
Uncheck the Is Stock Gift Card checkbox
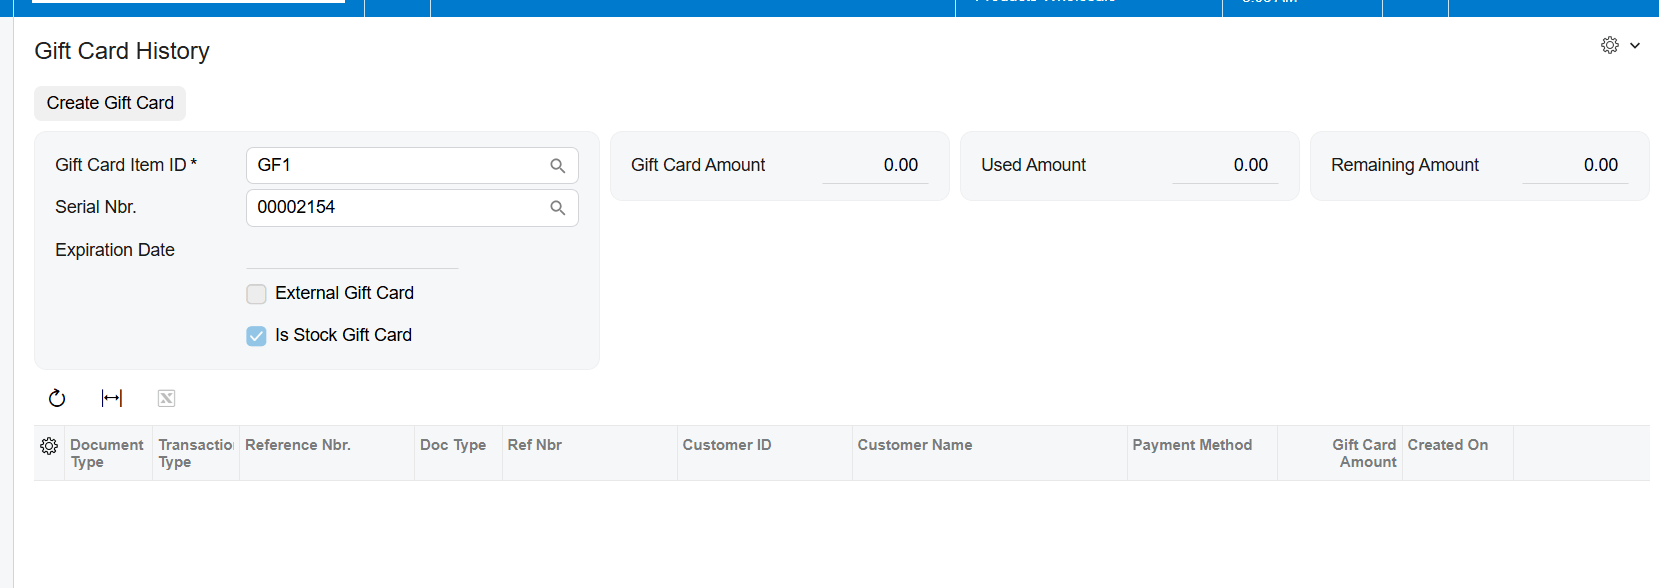(x=256, y=336)
